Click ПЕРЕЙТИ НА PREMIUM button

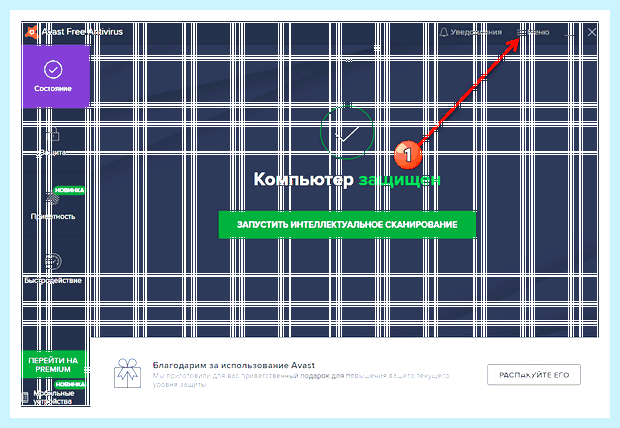click(53, 364)
